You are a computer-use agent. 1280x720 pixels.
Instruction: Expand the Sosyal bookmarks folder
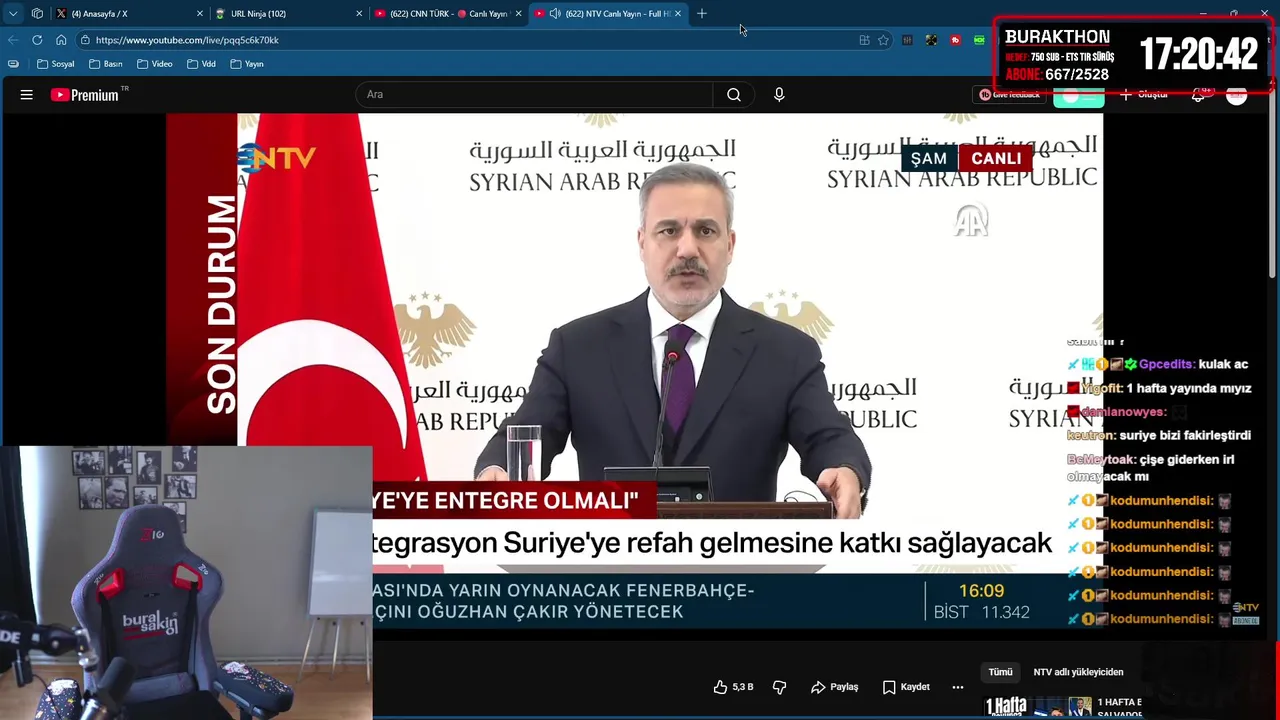(55, 64)
